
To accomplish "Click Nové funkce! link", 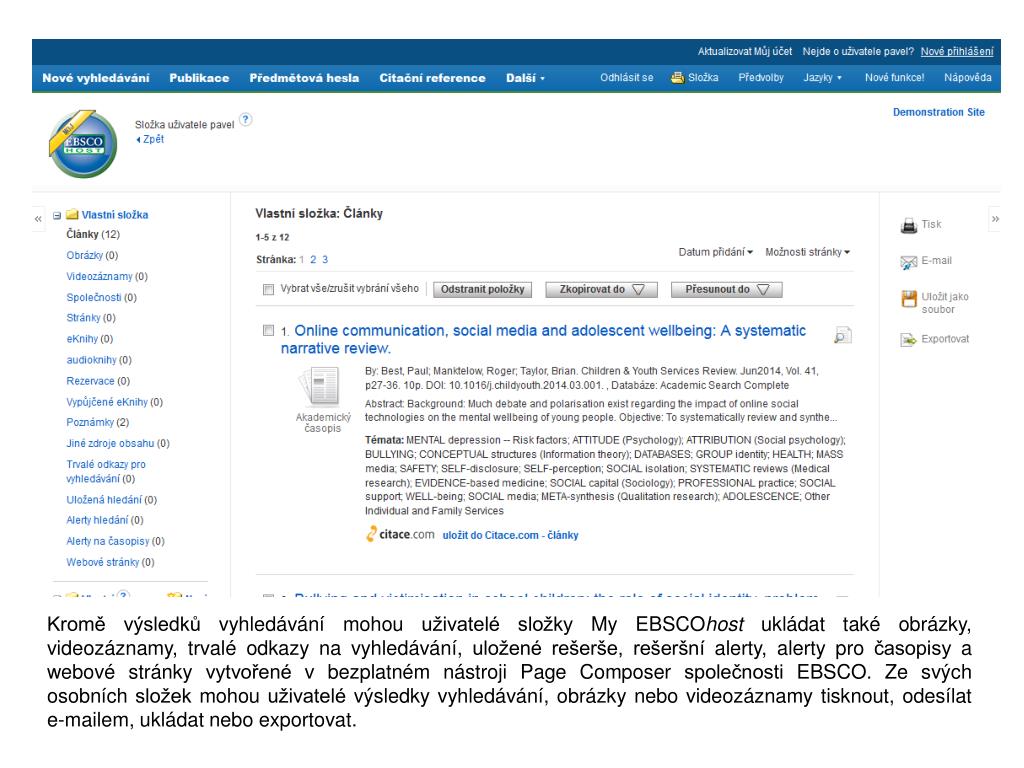I will click(x=894, y=78).
